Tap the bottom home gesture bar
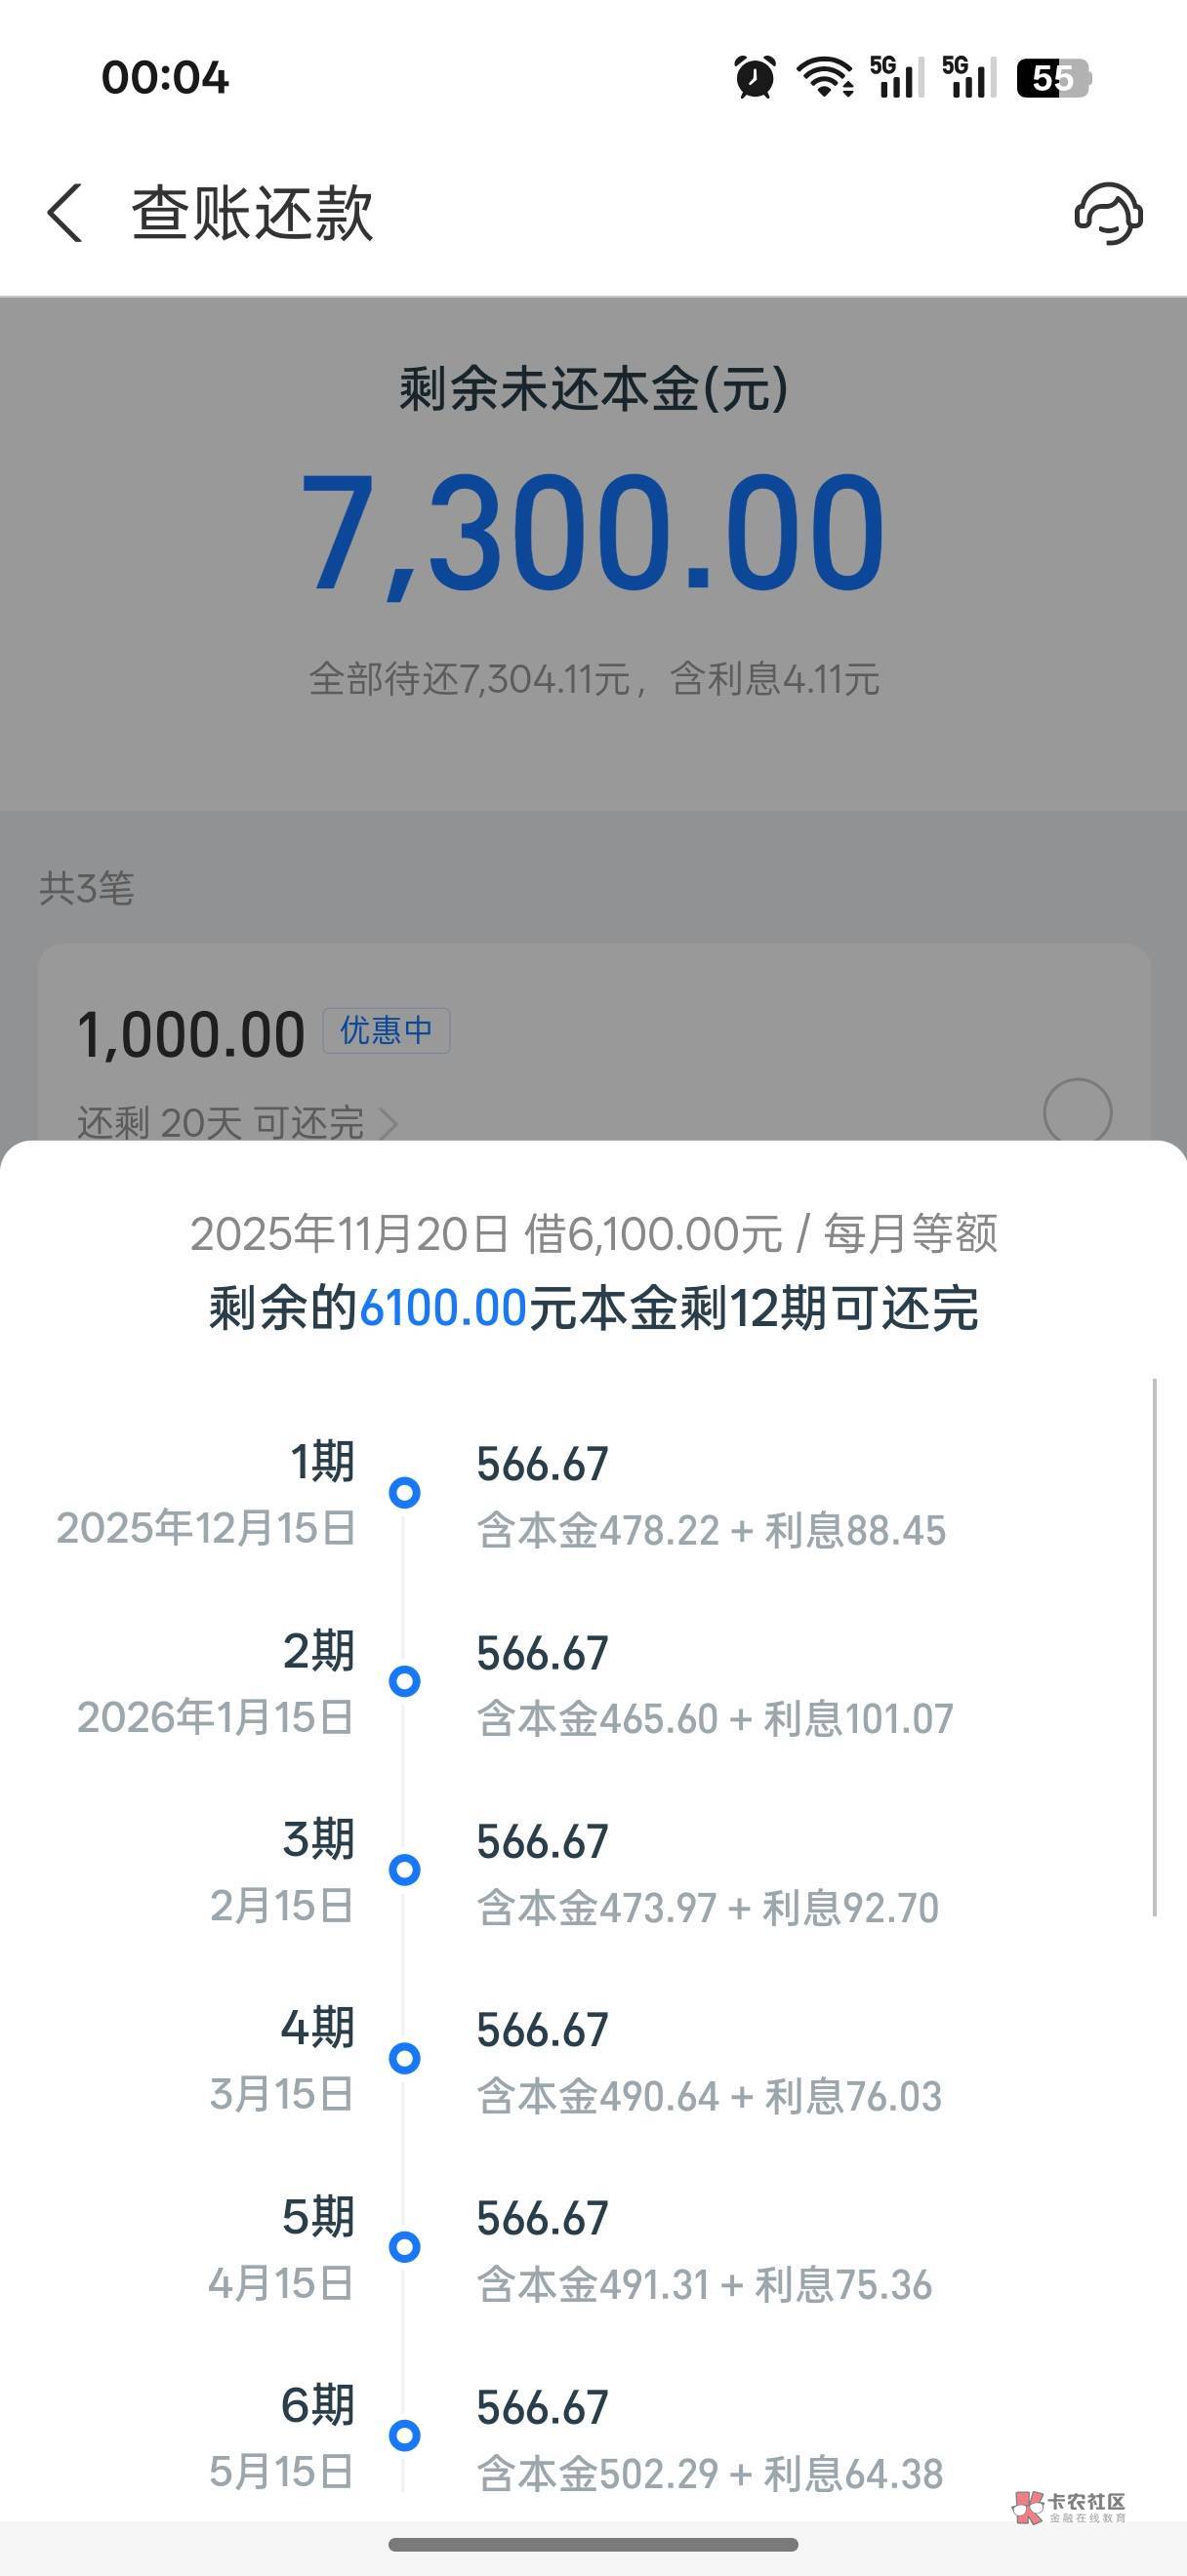1187x2576 pixels. tap(593, 2544)
